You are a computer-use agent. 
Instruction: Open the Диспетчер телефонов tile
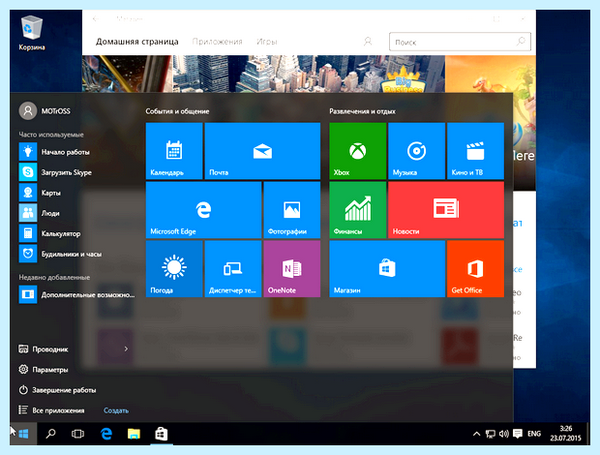[x=233, y=269]
